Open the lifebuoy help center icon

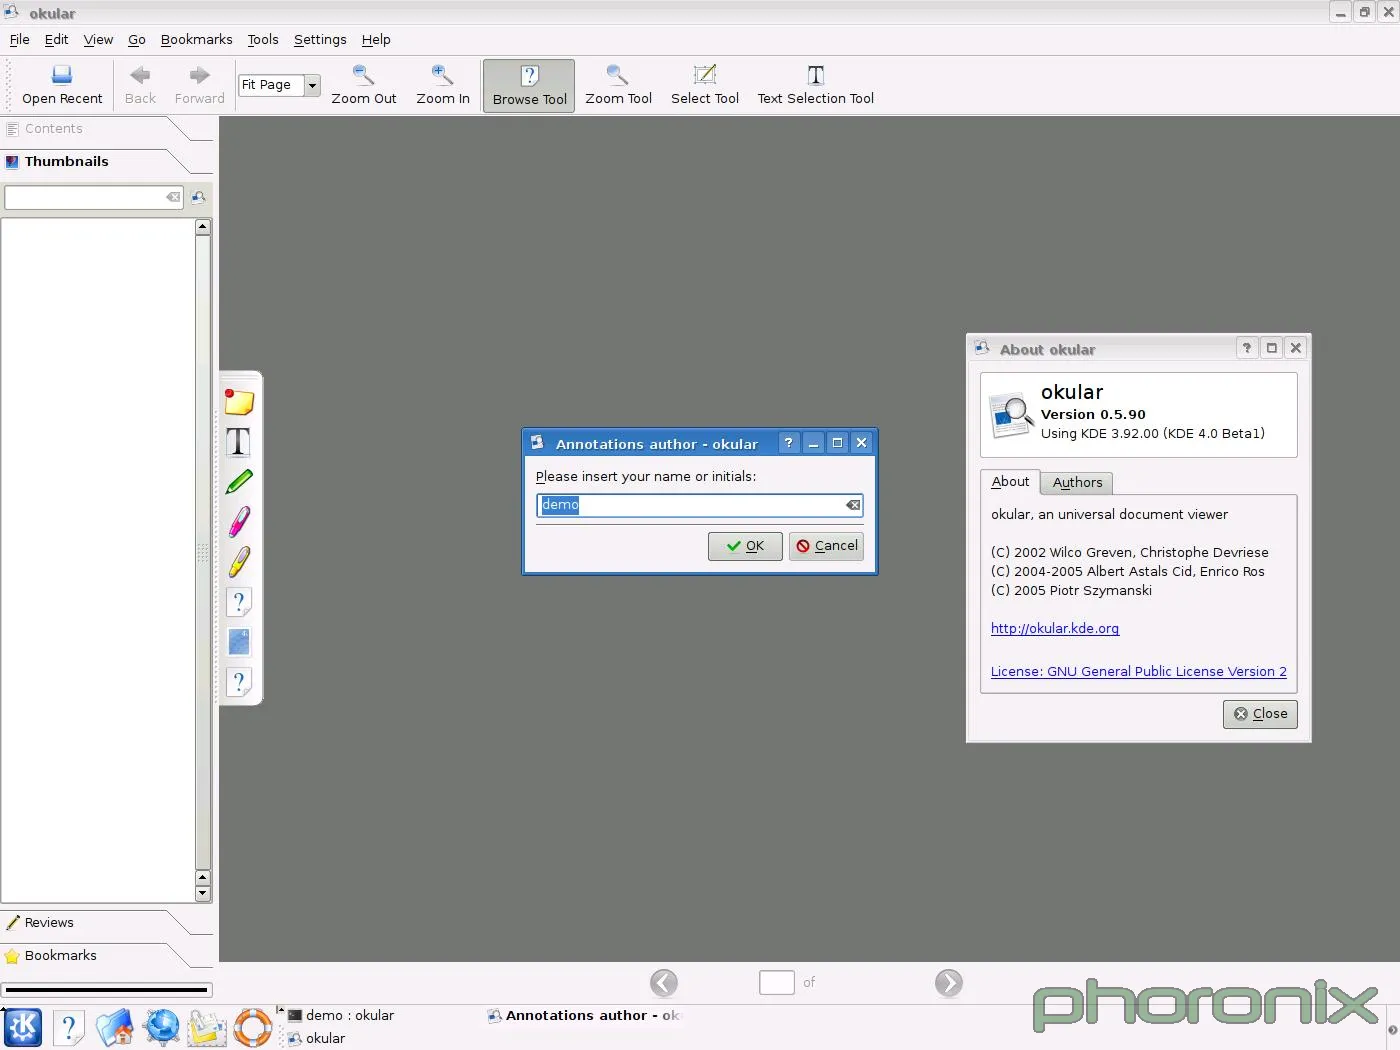(x=253, y=1028)
